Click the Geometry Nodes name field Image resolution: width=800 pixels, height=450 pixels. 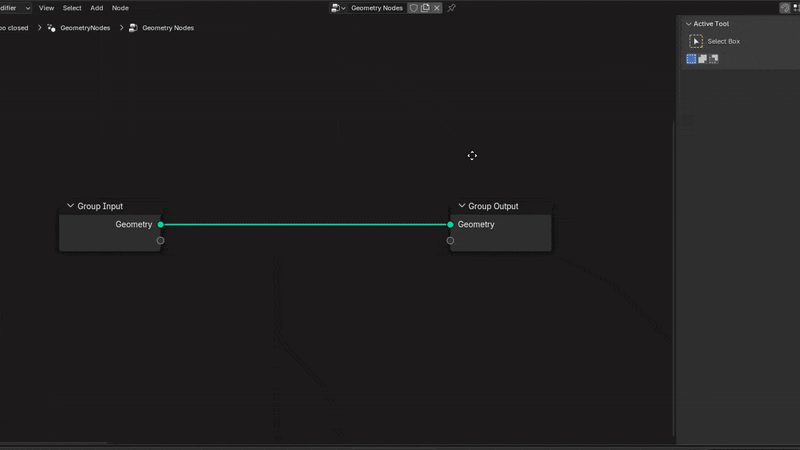coord(376,8)
